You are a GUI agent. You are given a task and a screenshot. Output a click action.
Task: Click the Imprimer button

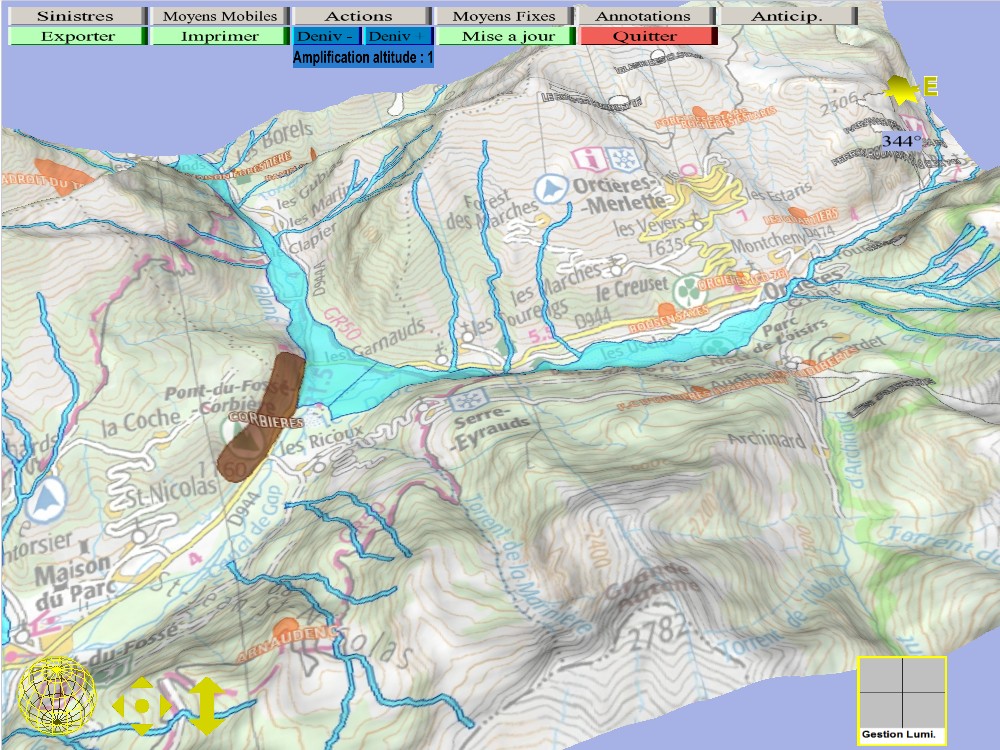tap(220, 36)
